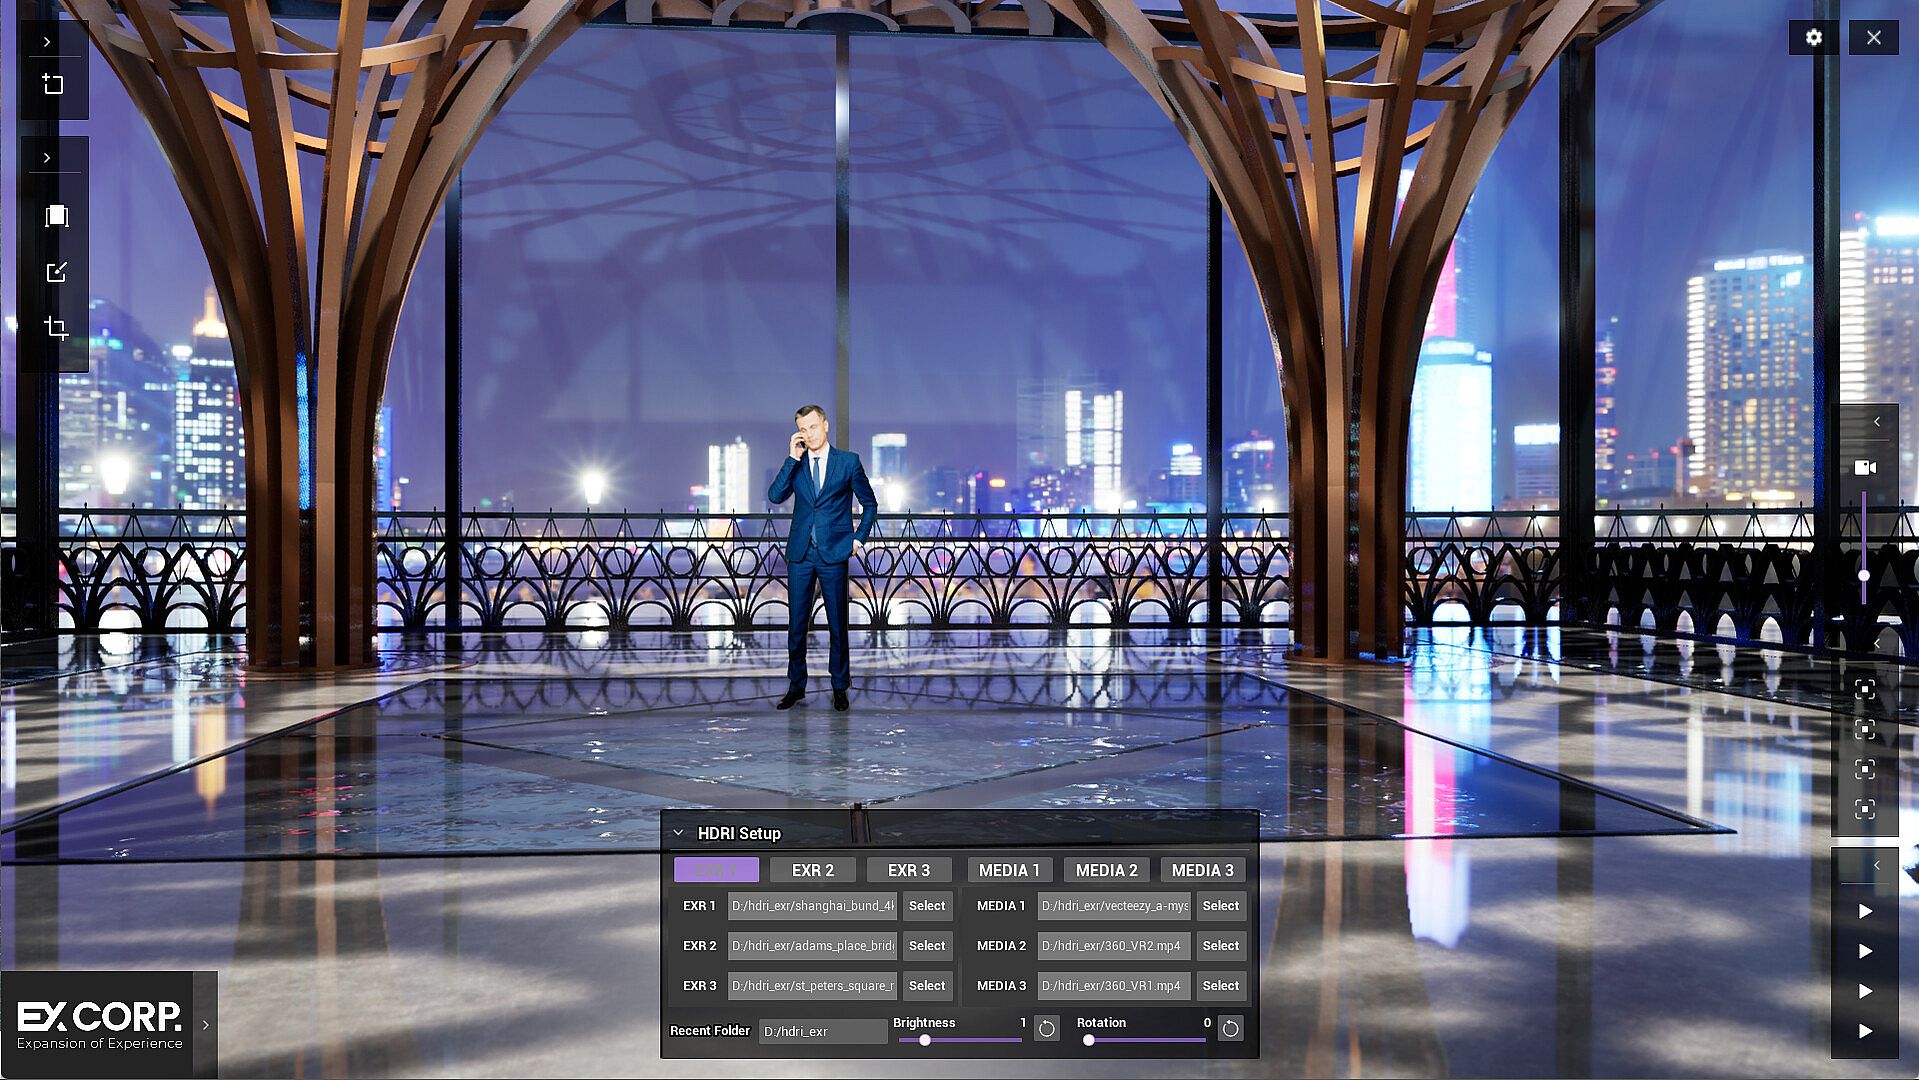The width and height of the screenshot is (1919, 1080).
Task: Click the MEDIA 1 vecteezy path field
Action: [1114, 906]
